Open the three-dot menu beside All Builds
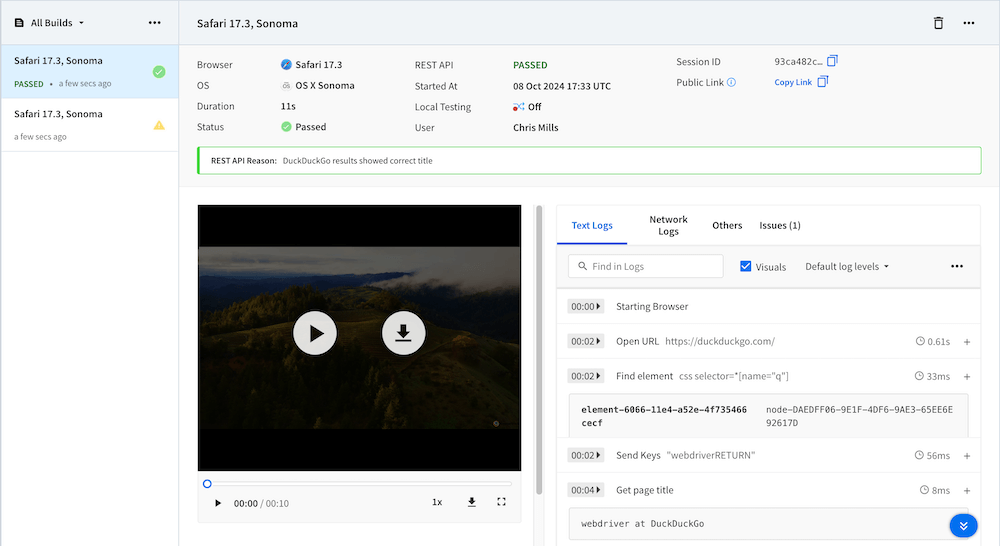Screen dimensions: 1000x546 pos(154,22)
